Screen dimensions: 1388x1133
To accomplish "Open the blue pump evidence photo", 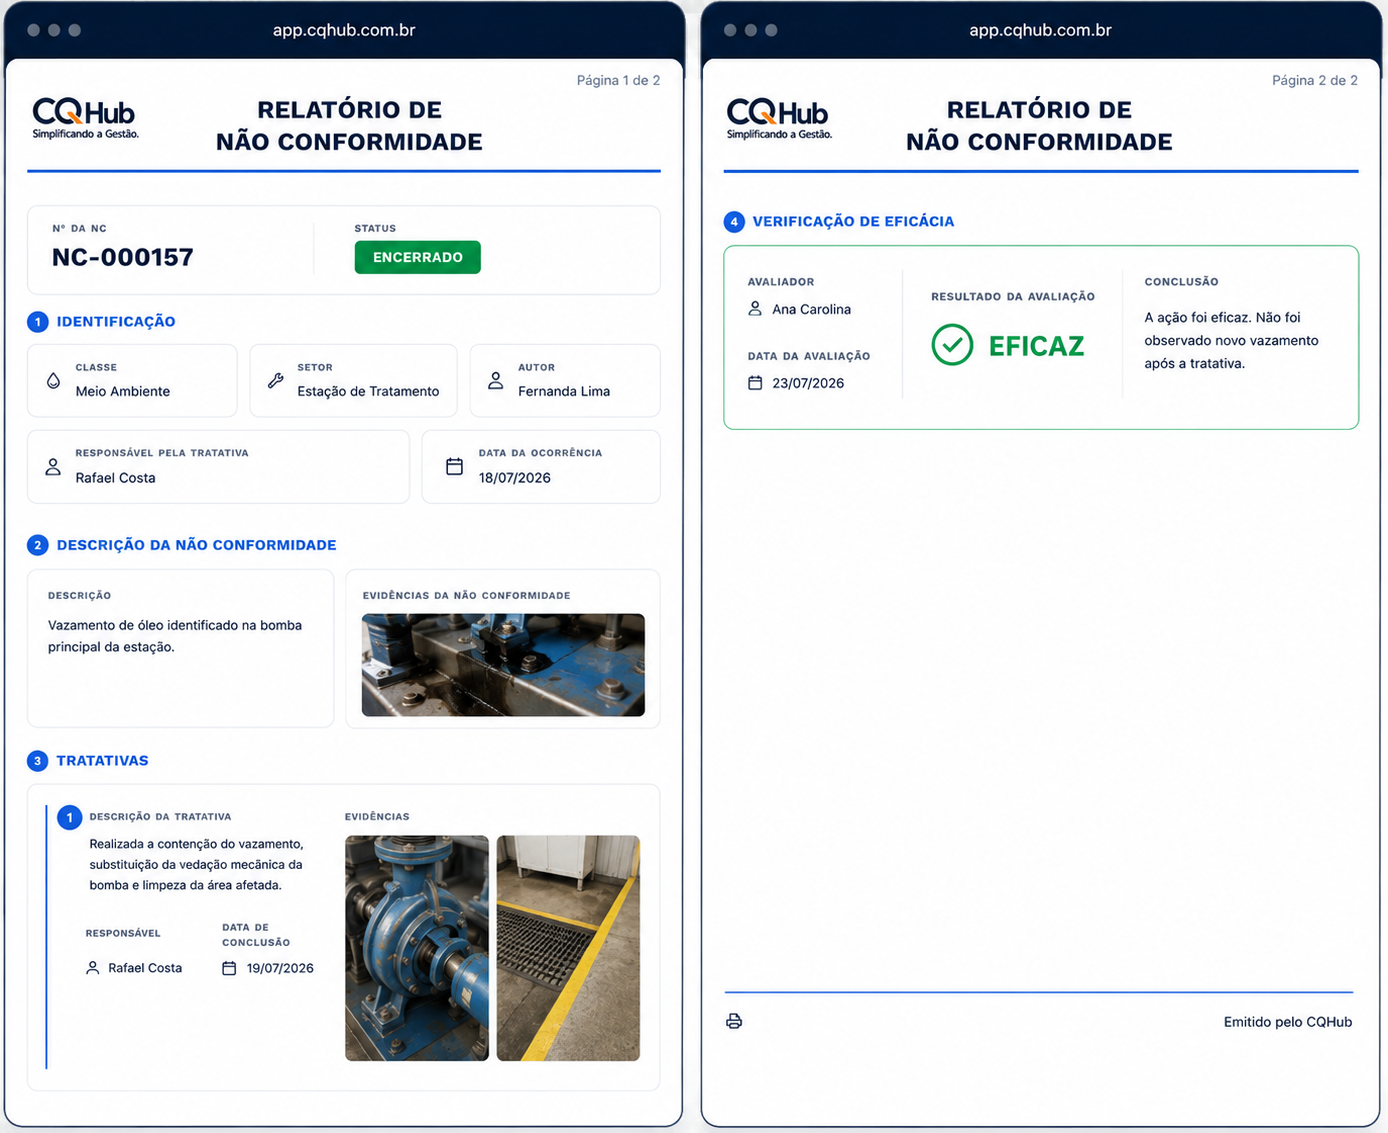I will coord(417,948).
